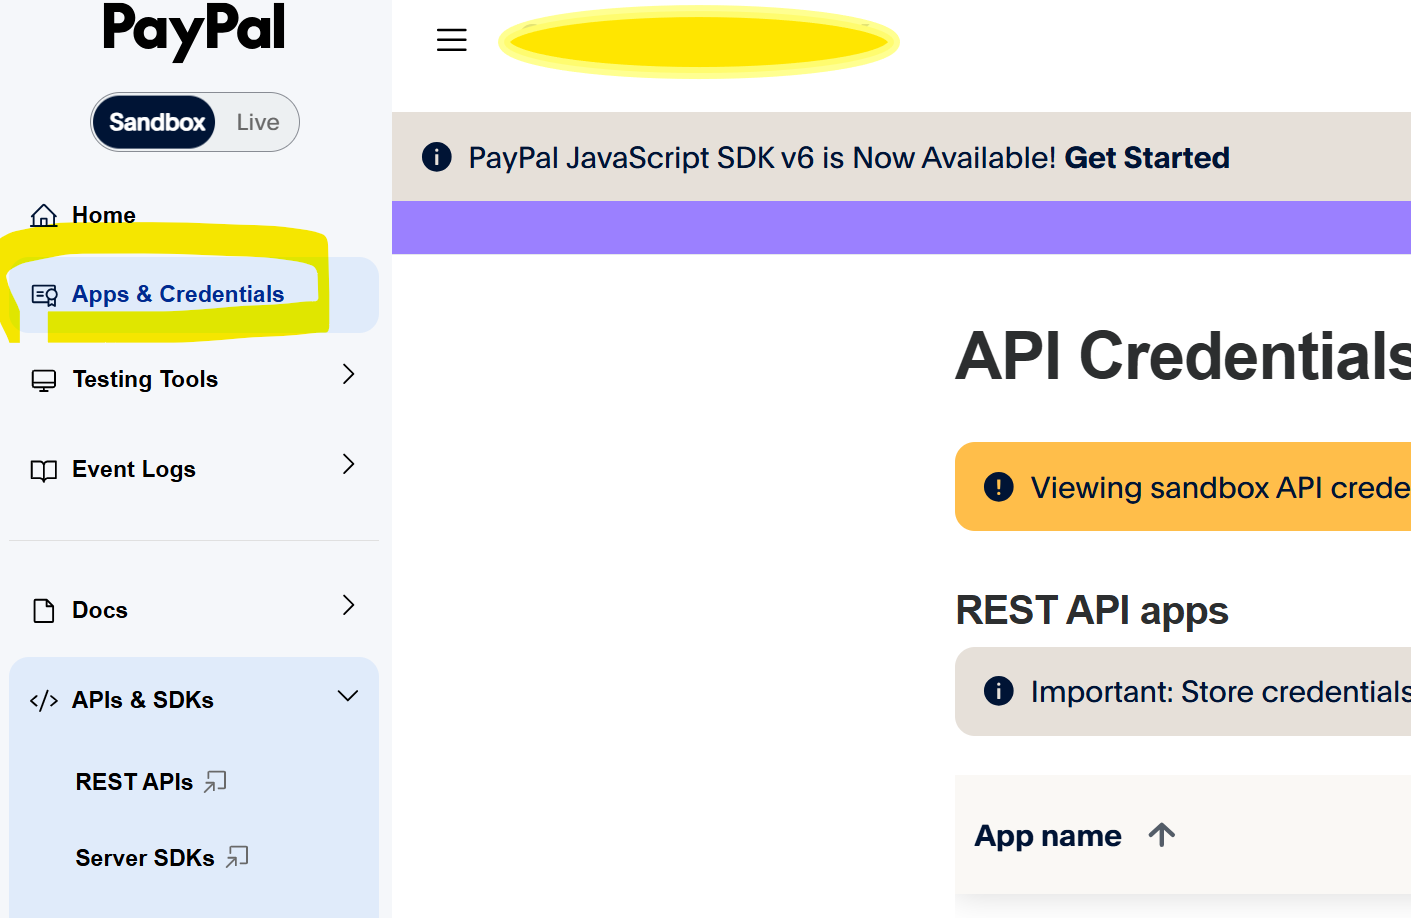1411x918 pixels.
Task: Click the PayPal logo
Action: click(194, 30)
